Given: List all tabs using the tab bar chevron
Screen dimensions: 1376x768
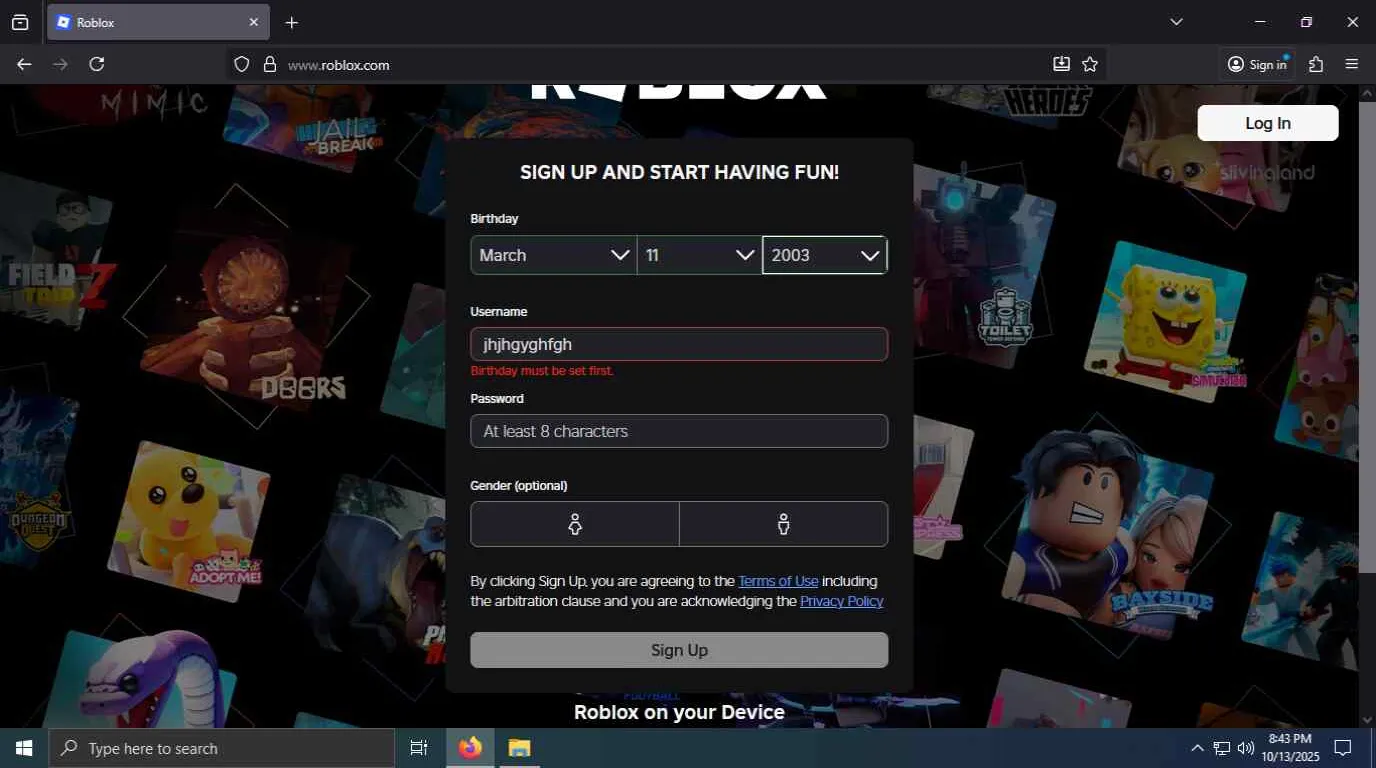Looking at the screenshot, I should click(x=1176, y=22).
